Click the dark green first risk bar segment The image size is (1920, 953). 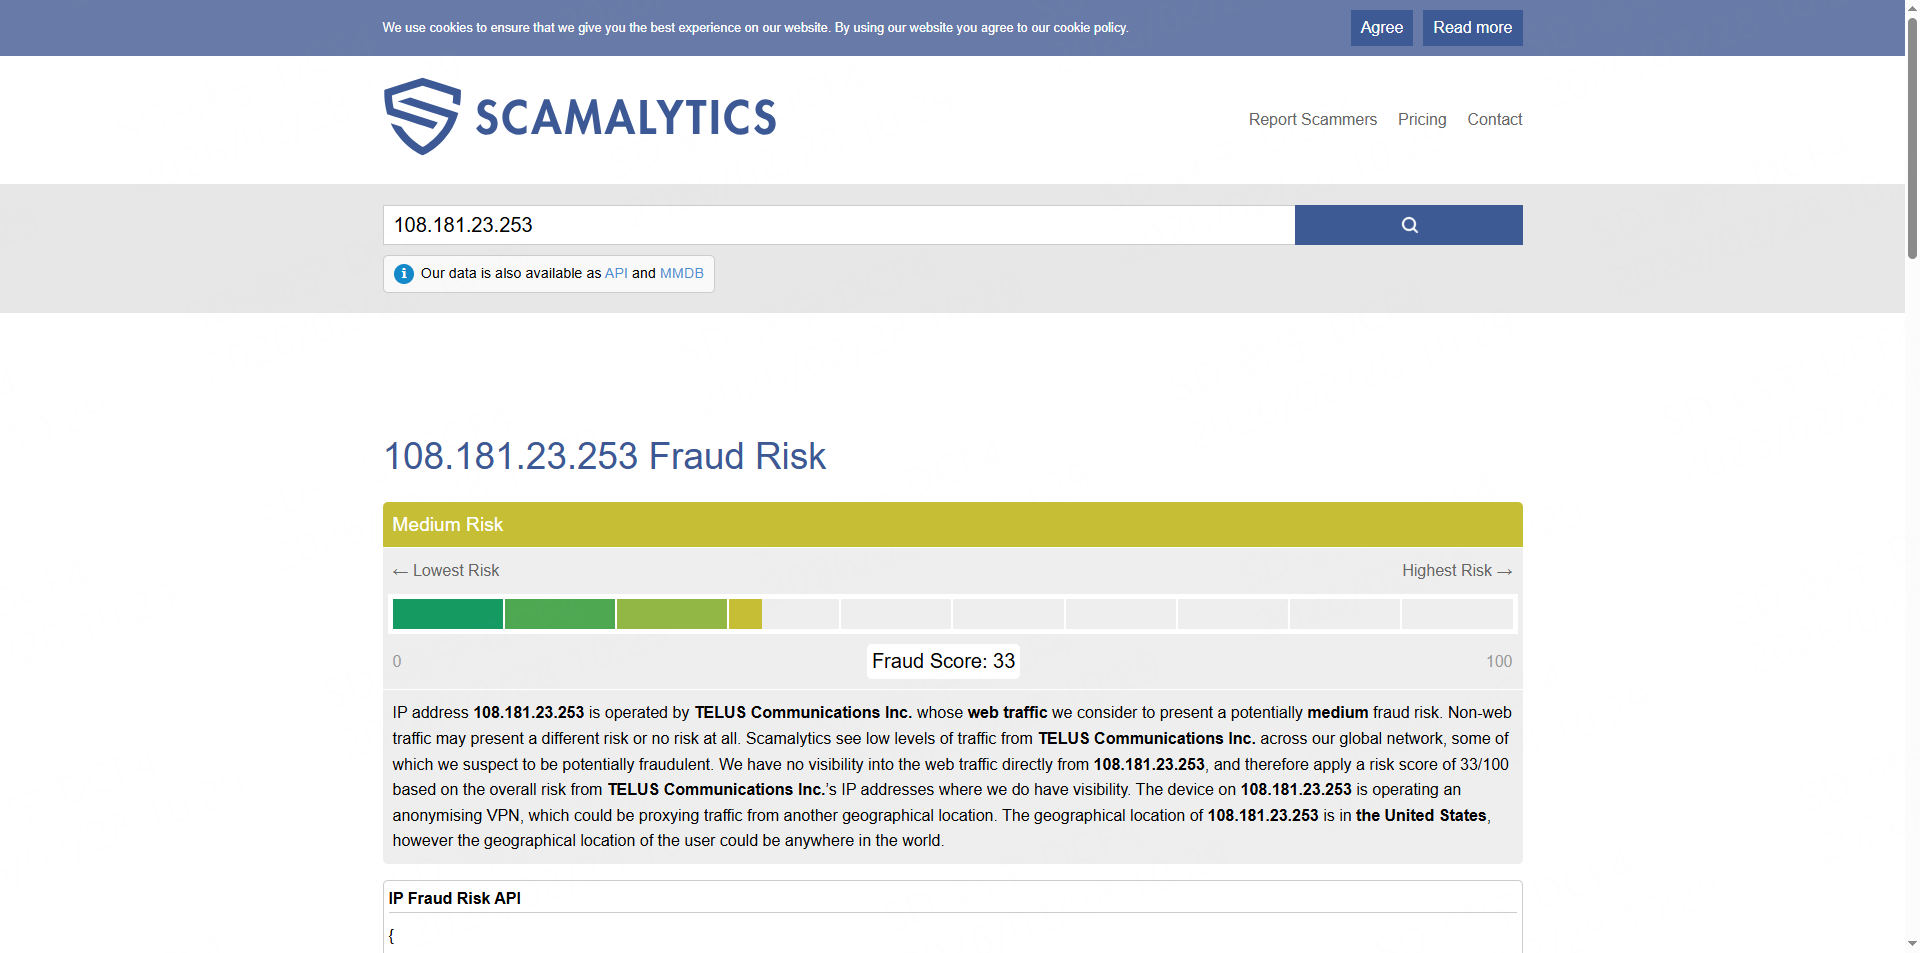coord(447,614)
